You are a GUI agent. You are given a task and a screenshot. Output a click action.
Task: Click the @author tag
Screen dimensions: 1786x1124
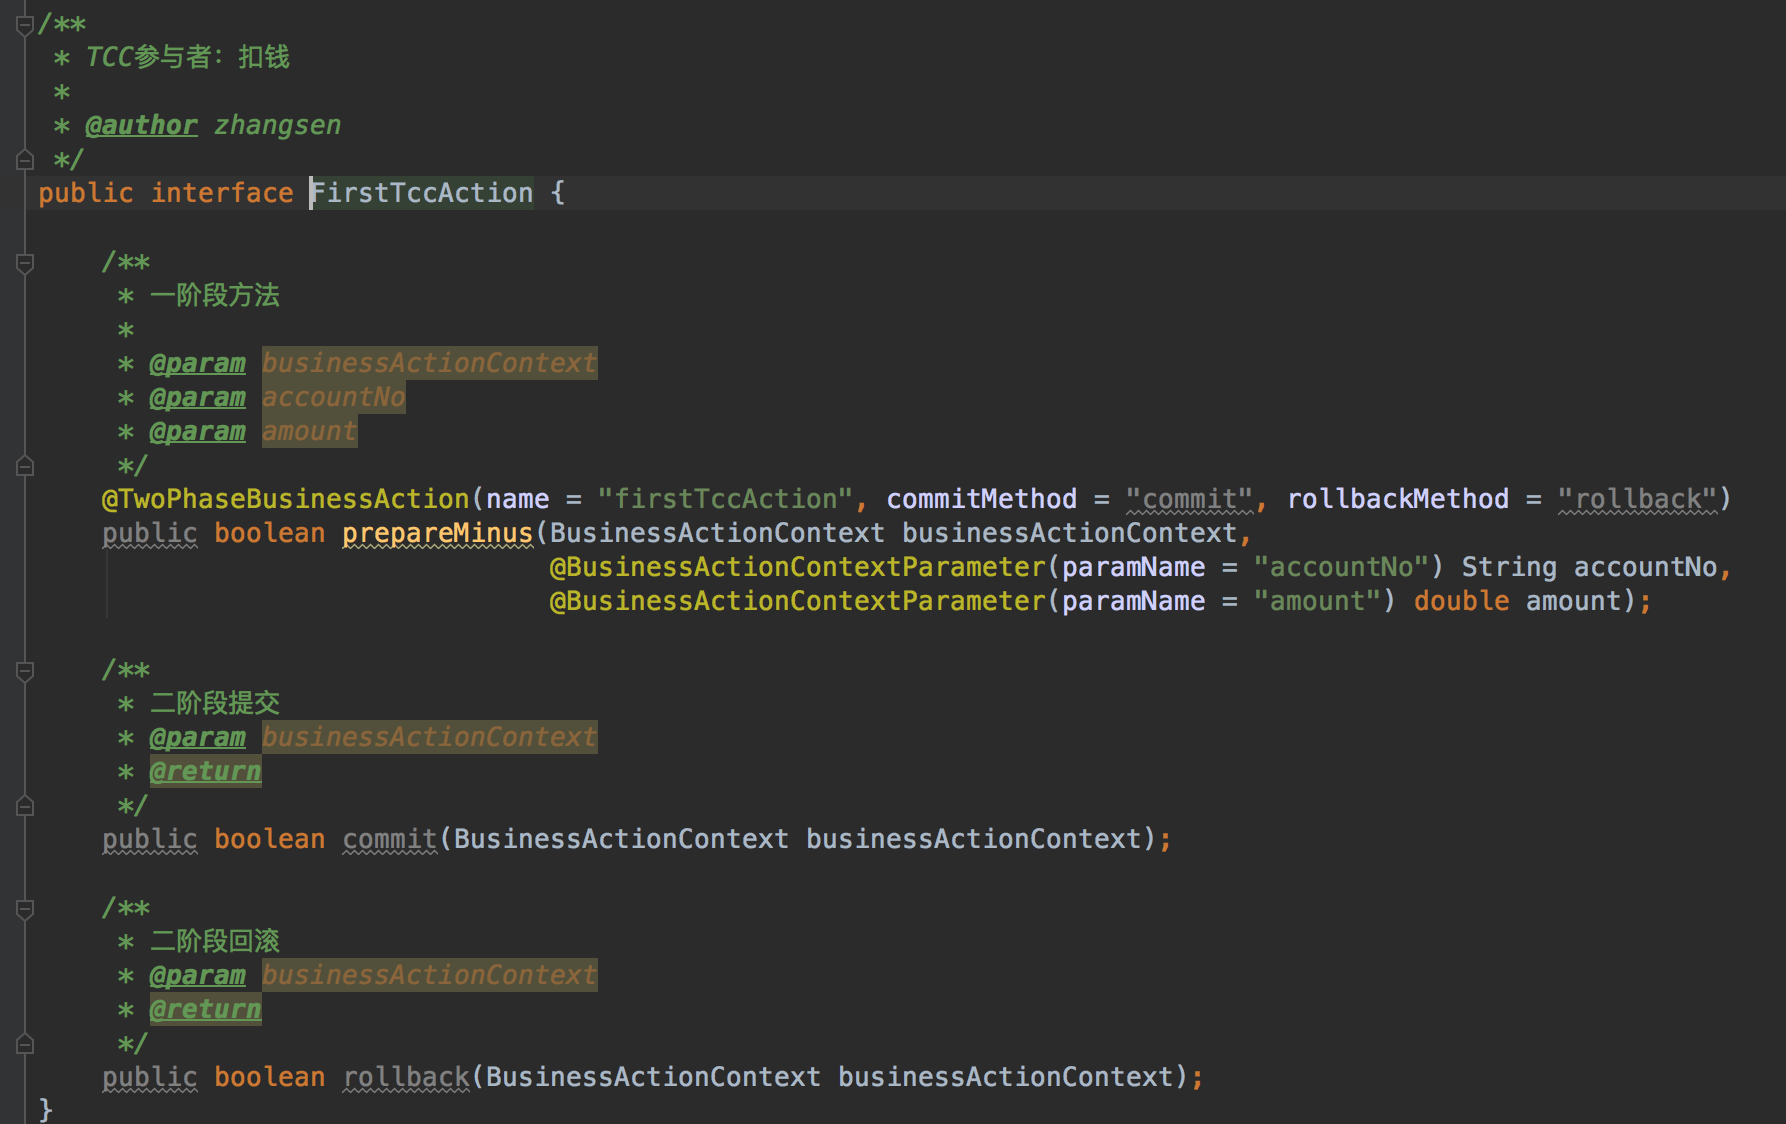141,125
